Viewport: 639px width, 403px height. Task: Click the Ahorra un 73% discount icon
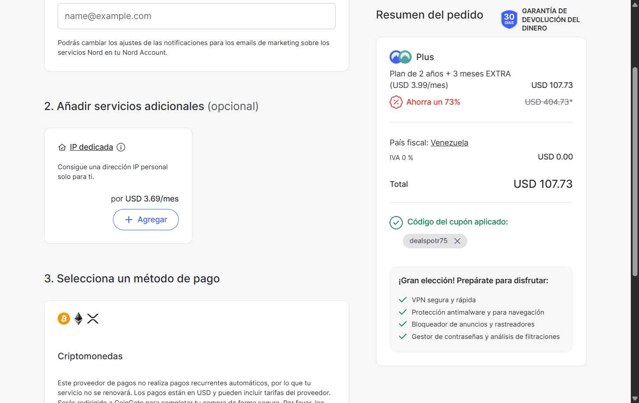[x=396, y=102]
